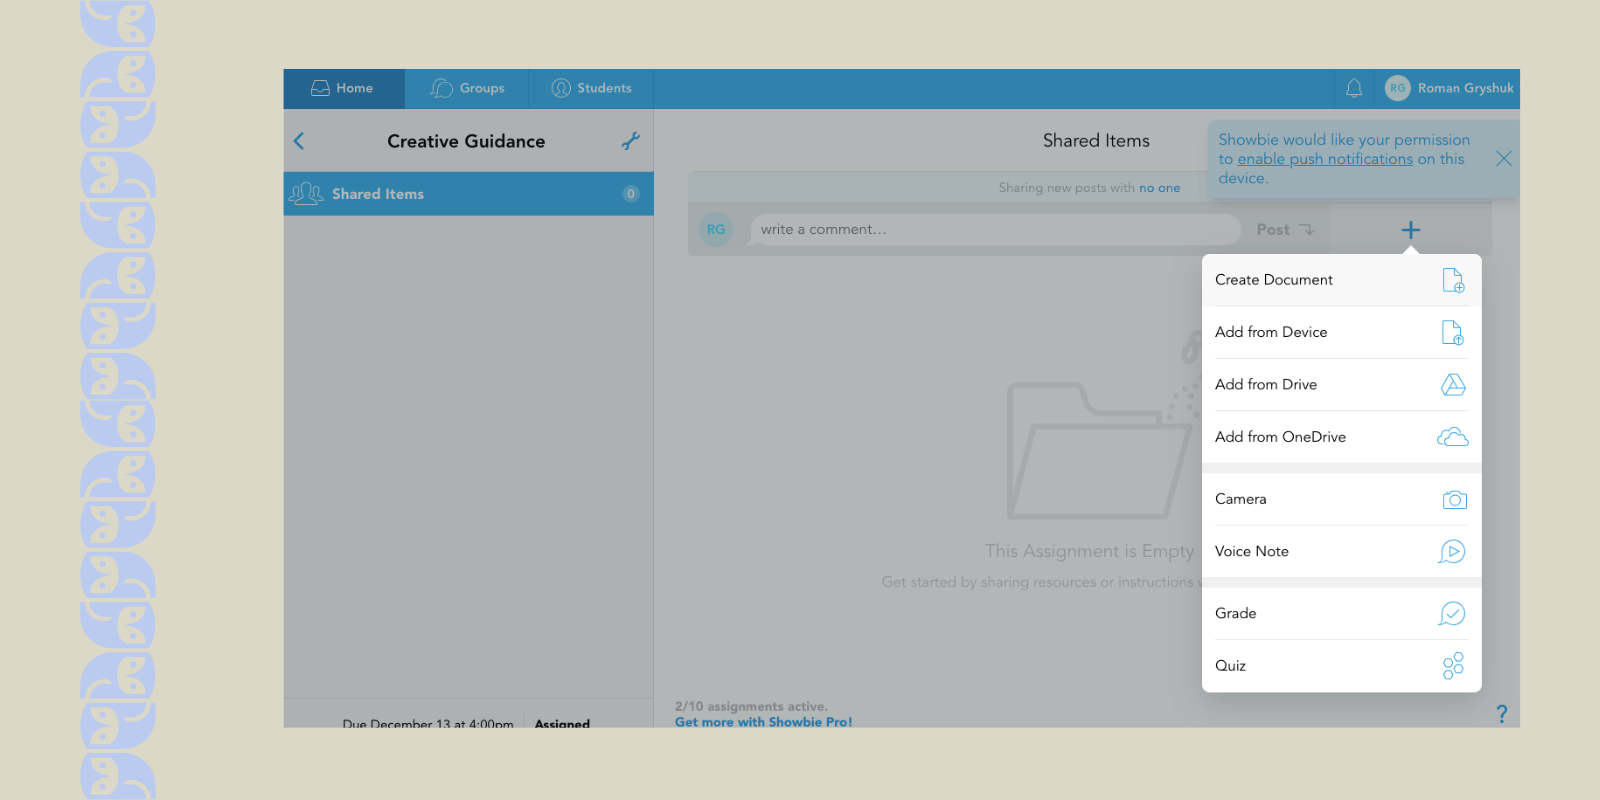This screenshot has width=1600, height=800.
Task: Click the Grade checkmark bubble icon
Action: pos(1452,613)
